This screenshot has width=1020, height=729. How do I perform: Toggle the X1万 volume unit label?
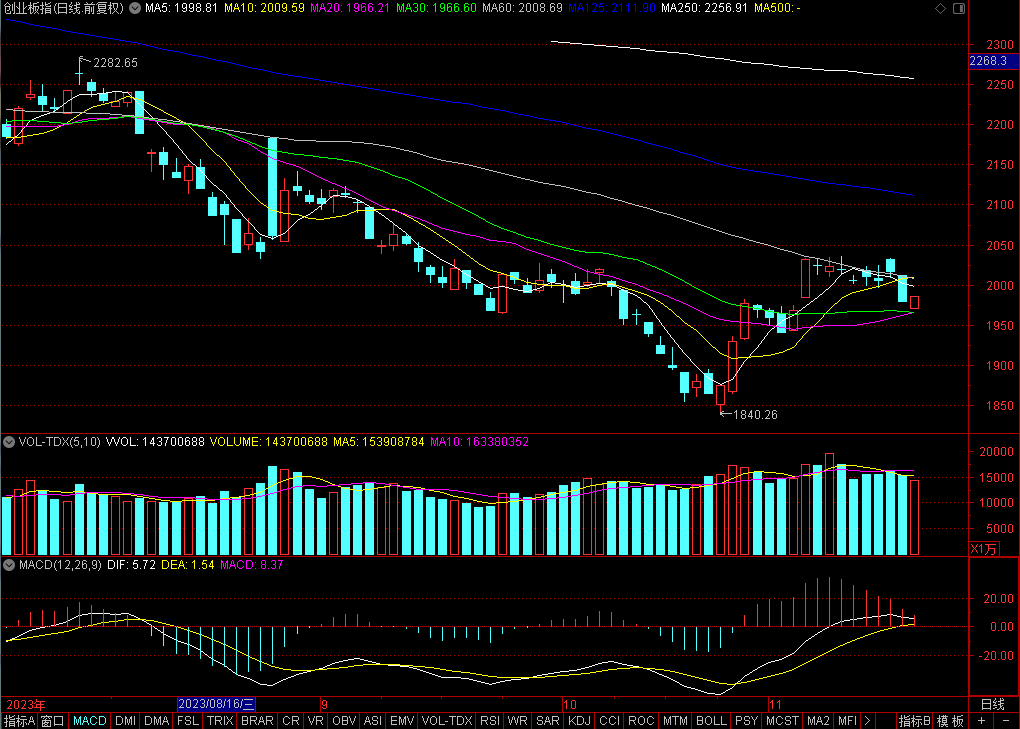point(983,548)
